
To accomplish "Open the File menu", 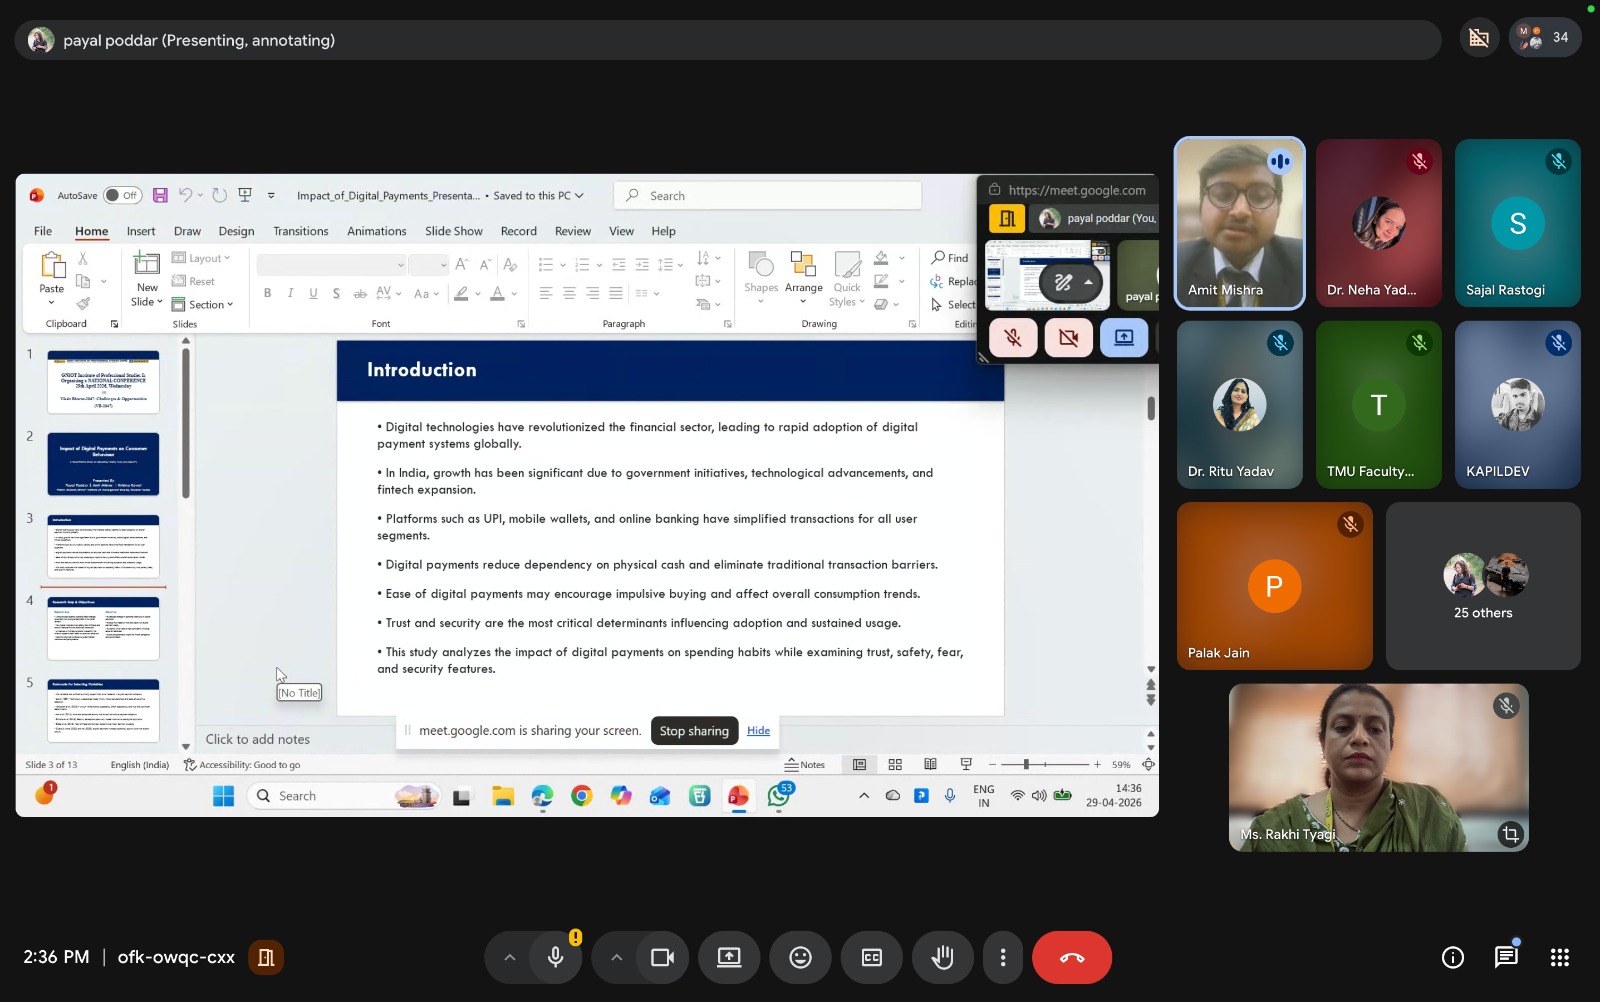I will point(43,231).
